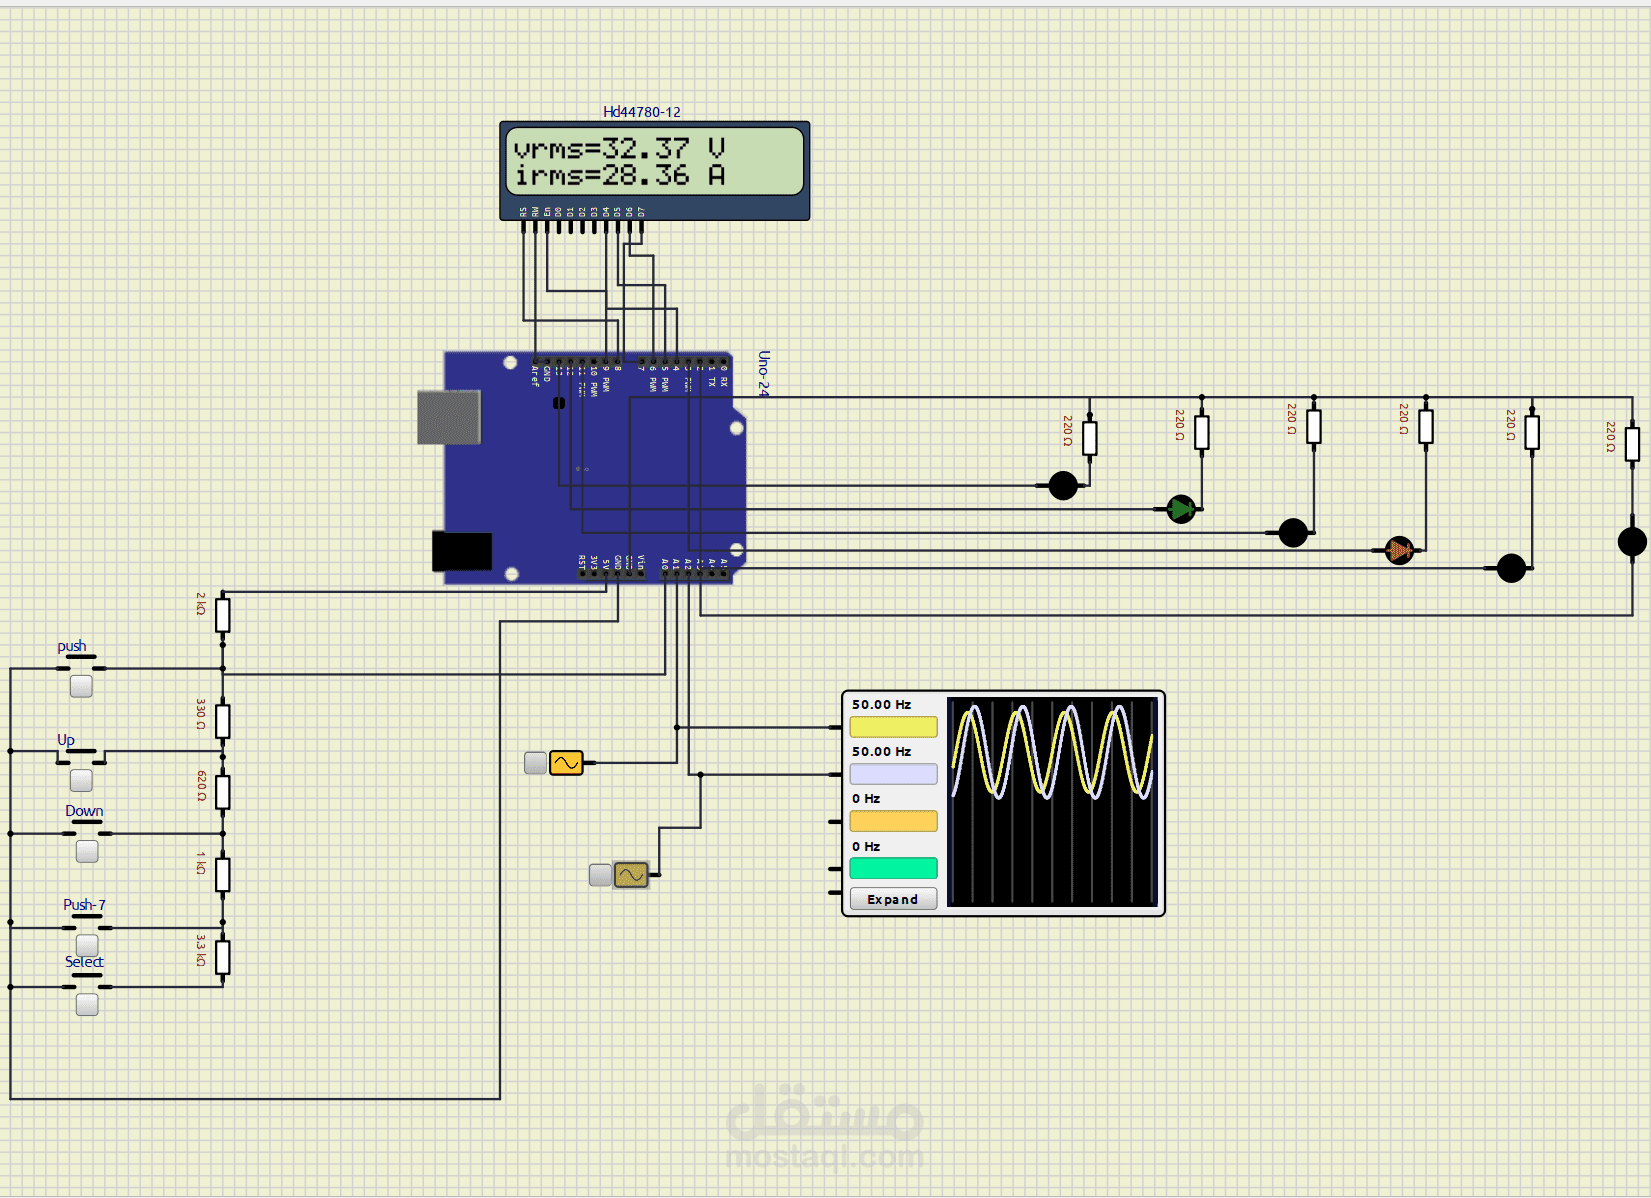The image size is (1651, 1198).
Task: Select the lit red-orange LED
Action: 1399,550
